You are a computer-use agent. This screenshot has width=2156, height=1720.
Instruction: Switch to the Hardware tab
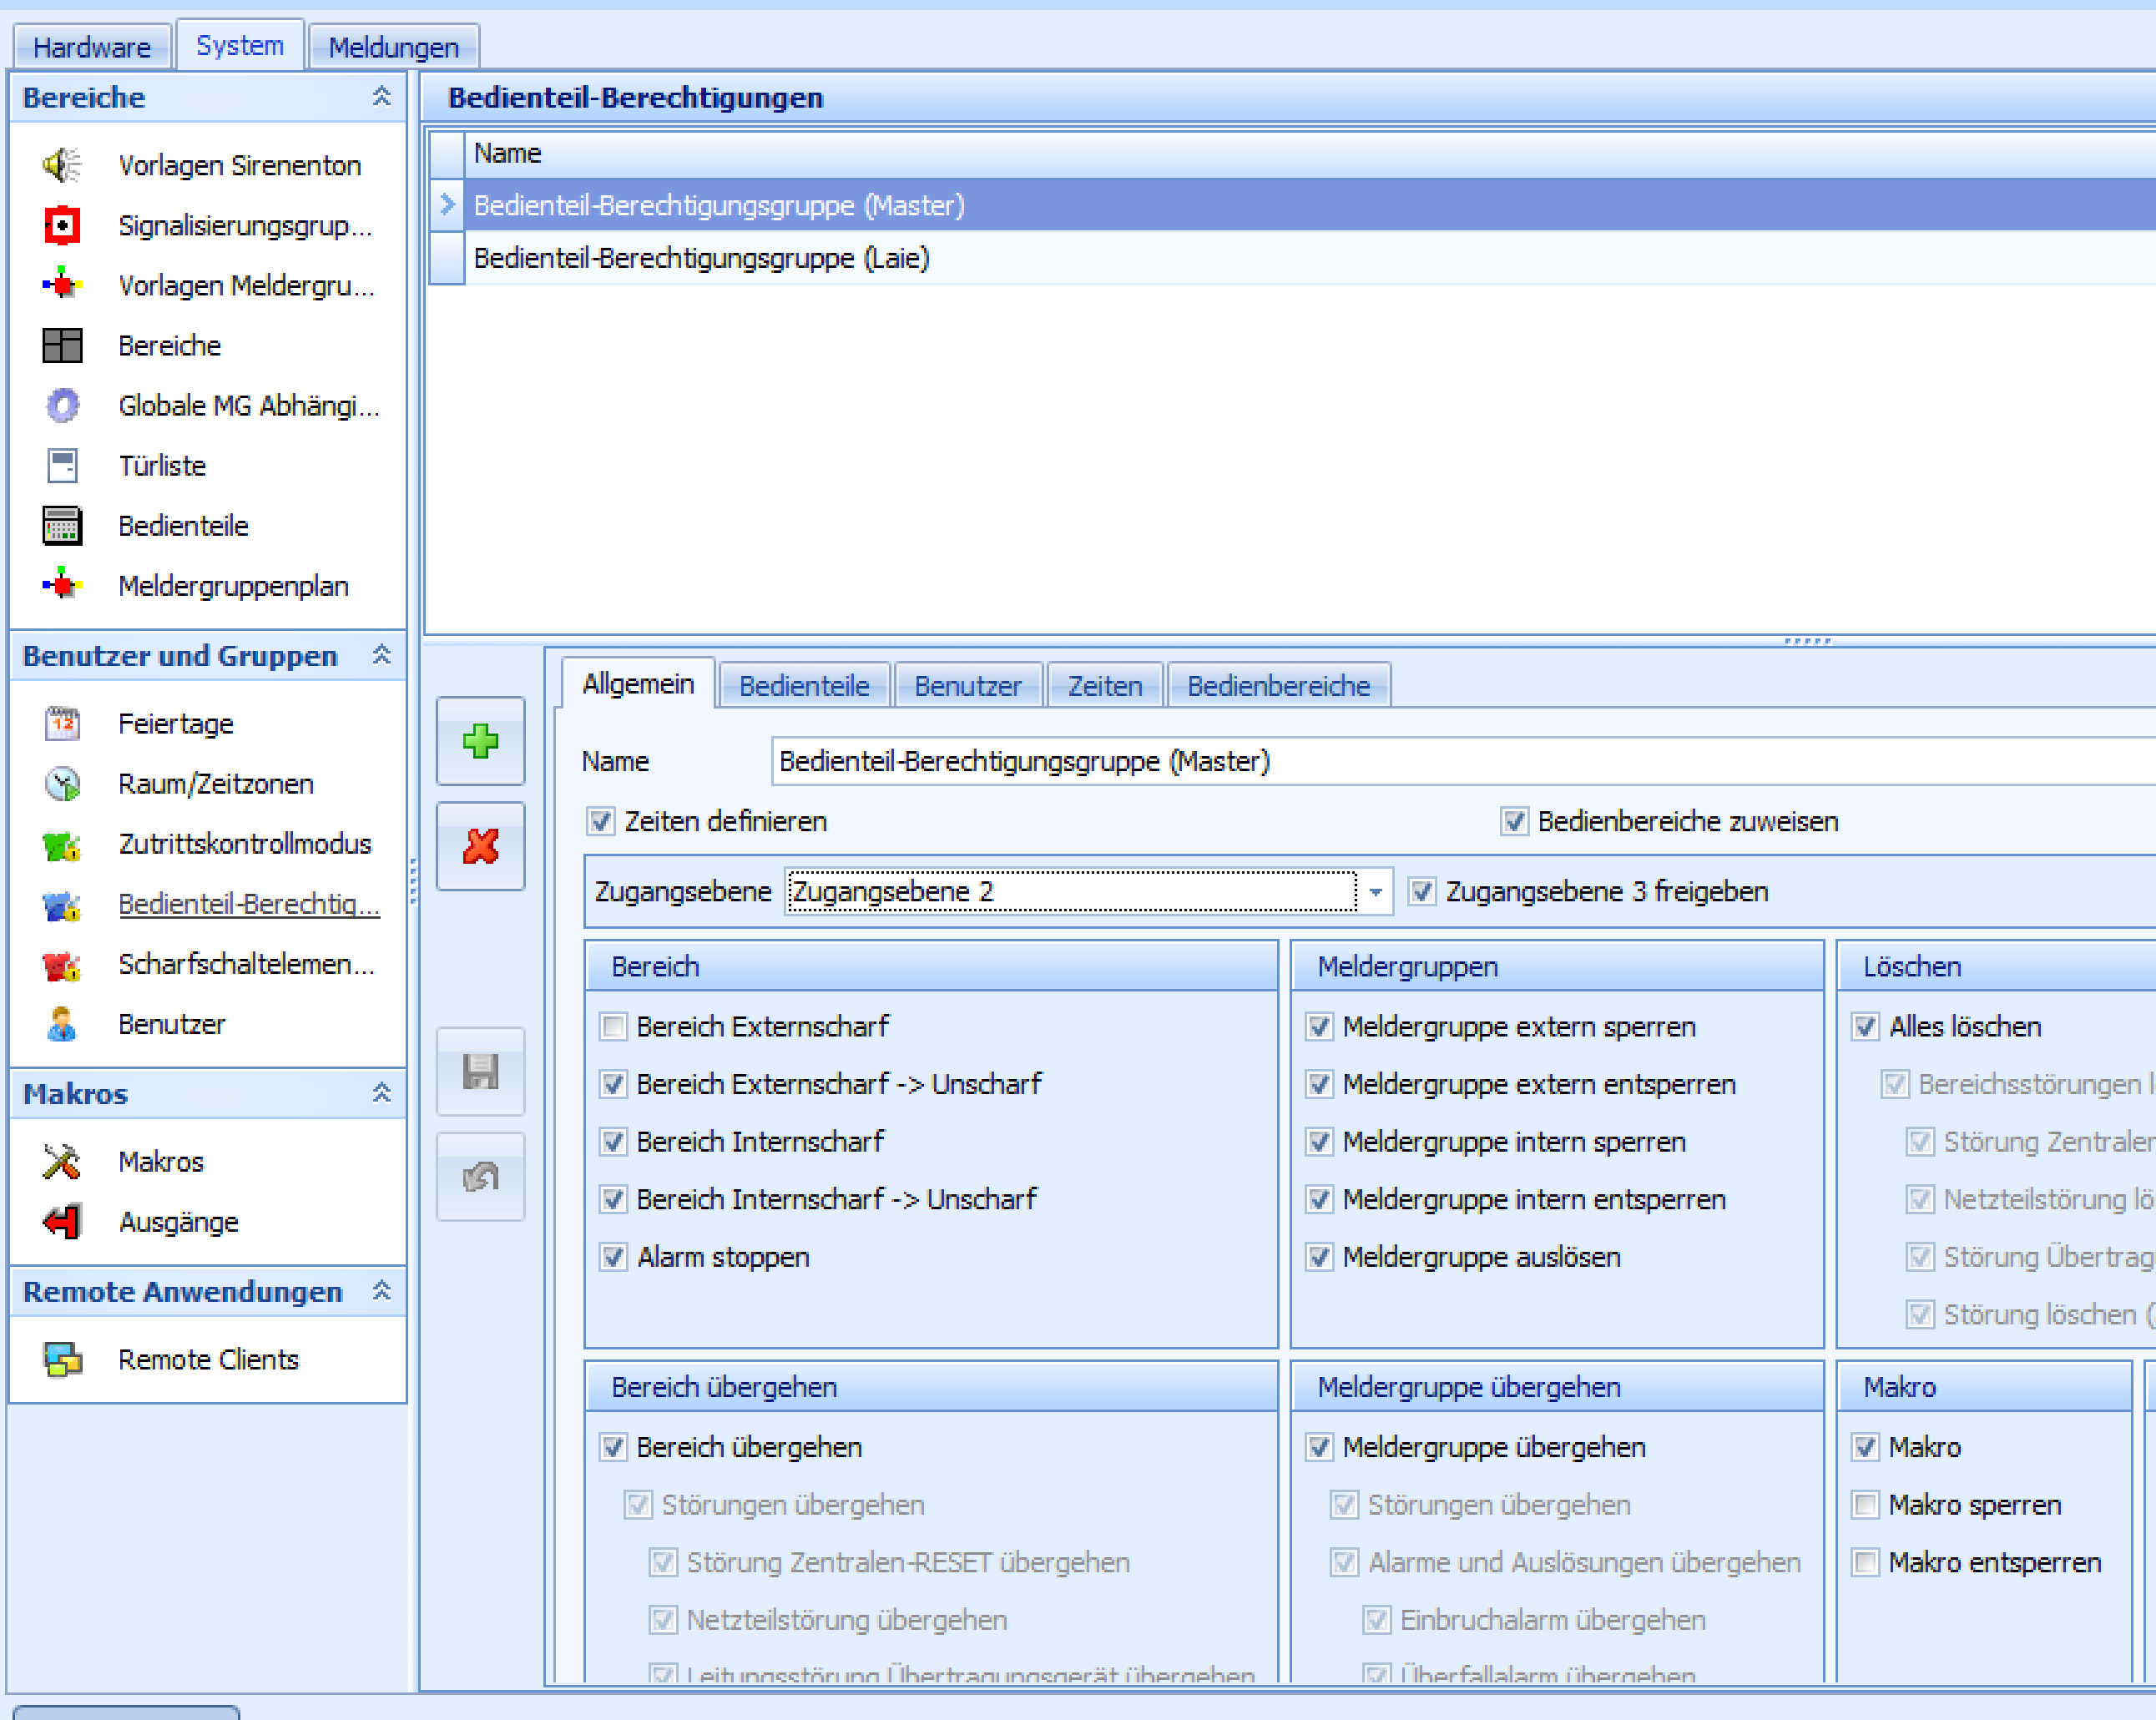coord(91,47)
